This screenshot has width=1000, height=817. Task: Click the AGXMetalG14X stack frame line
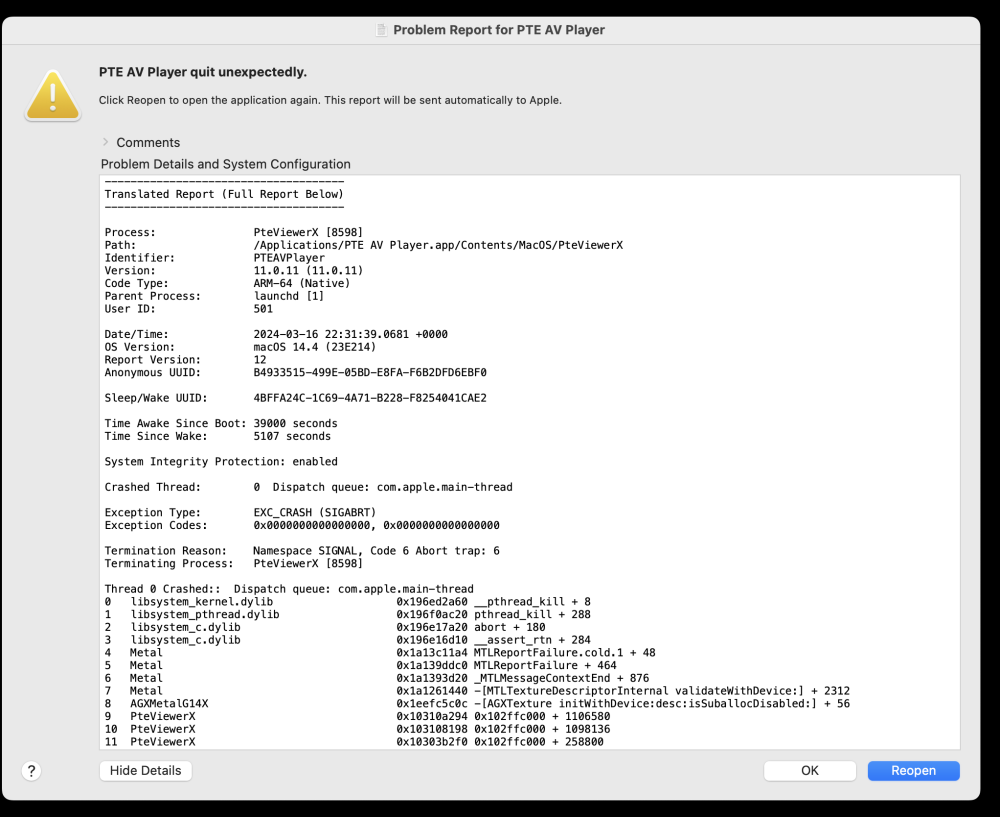477,704
